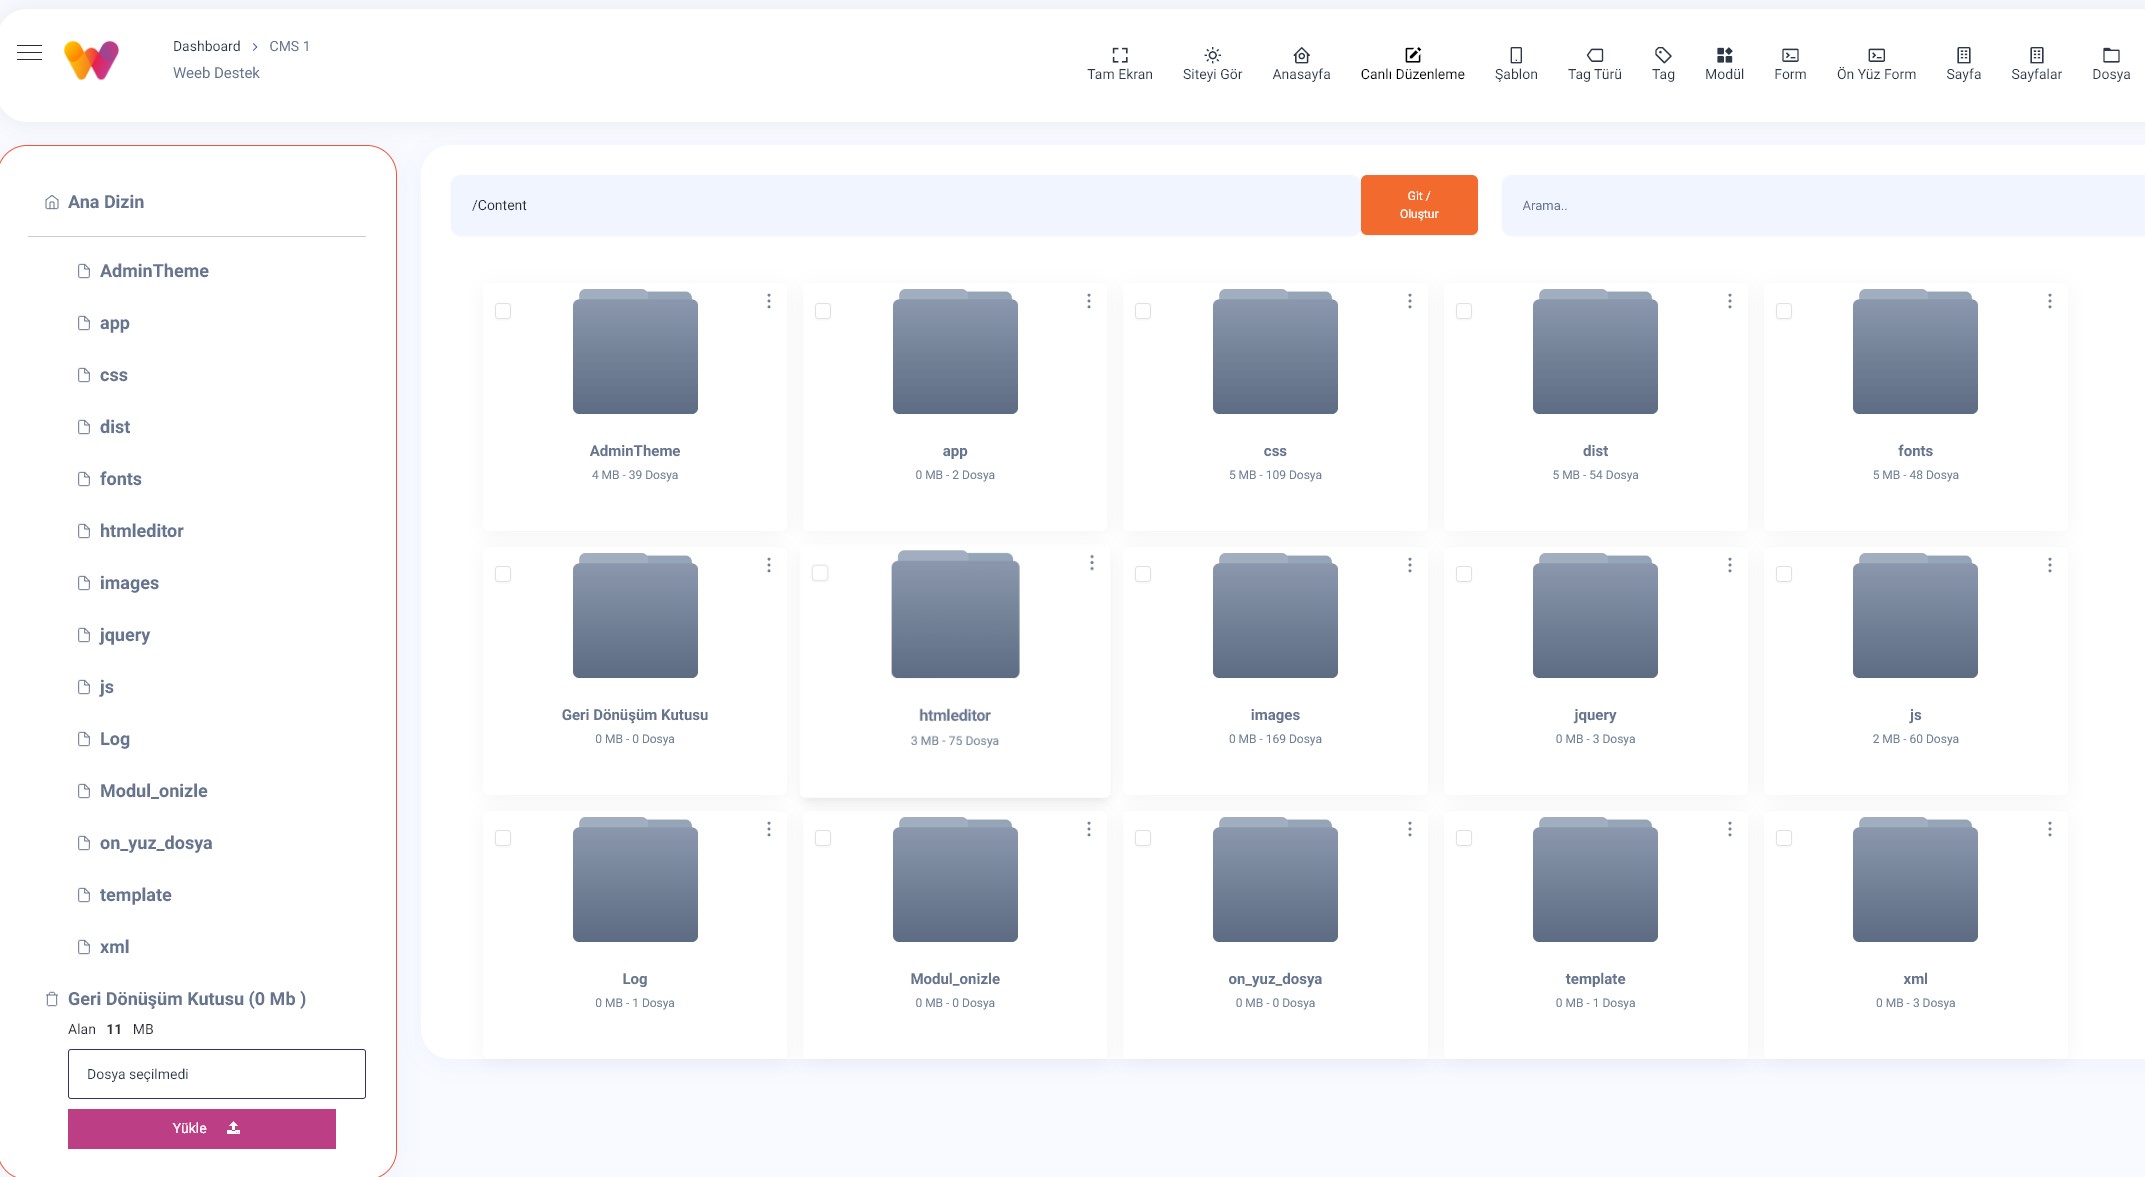Open three-dot menu for template folder
2145x1177 pixels.
1730,829
